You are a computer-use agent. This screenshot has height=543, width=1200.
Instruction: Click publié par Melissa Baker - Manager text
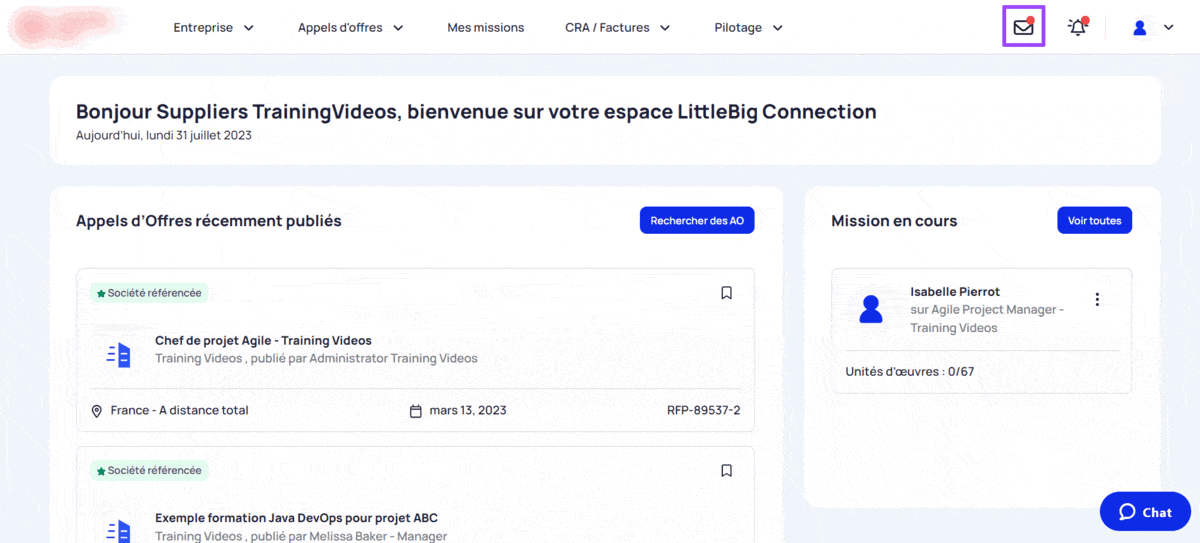(349, 536)
